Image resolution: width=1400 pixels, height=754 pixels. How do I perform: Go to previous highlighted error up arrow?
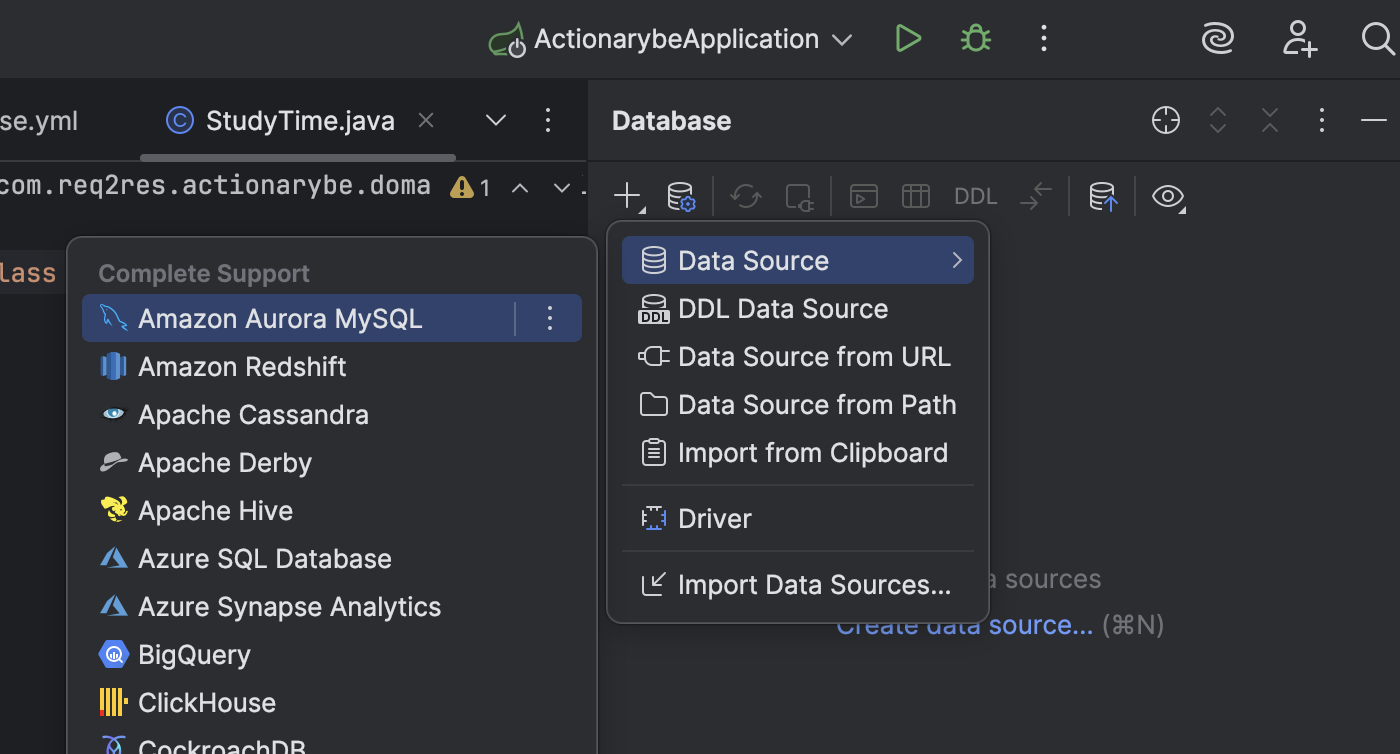pos(520,188)
